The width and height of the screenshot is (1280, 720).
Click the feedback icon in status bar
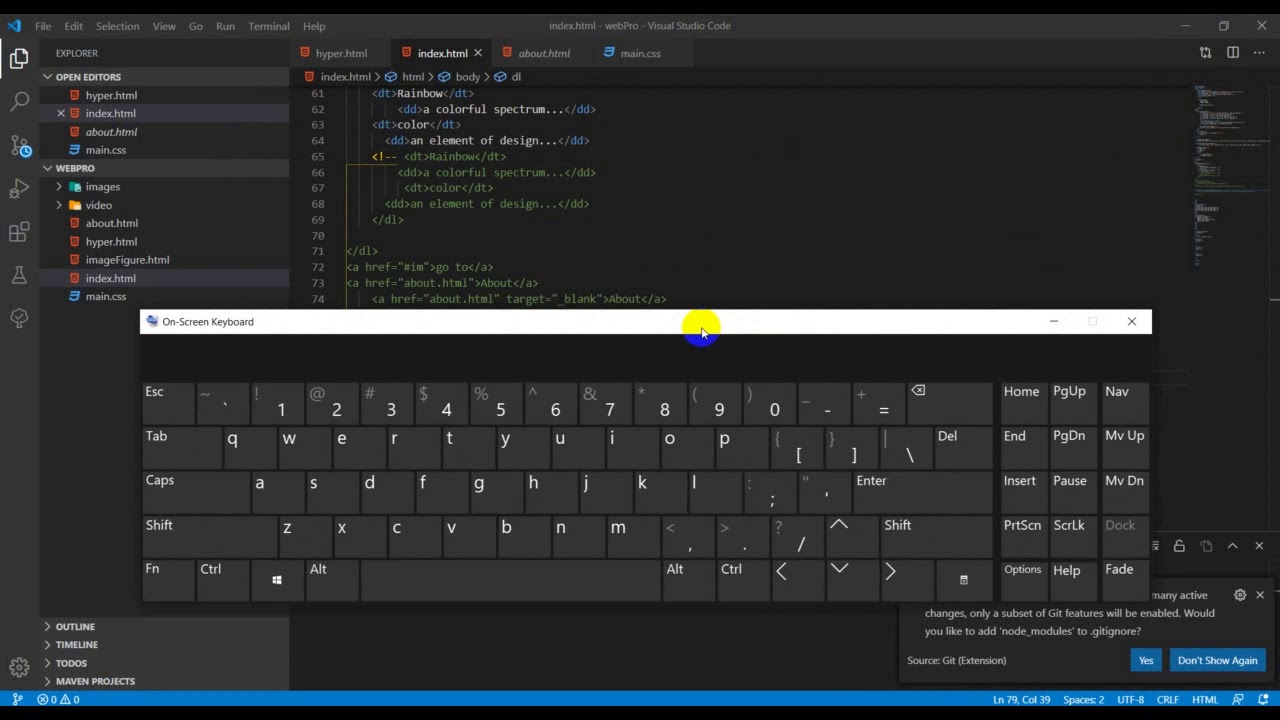click(x=1238, y=699)
